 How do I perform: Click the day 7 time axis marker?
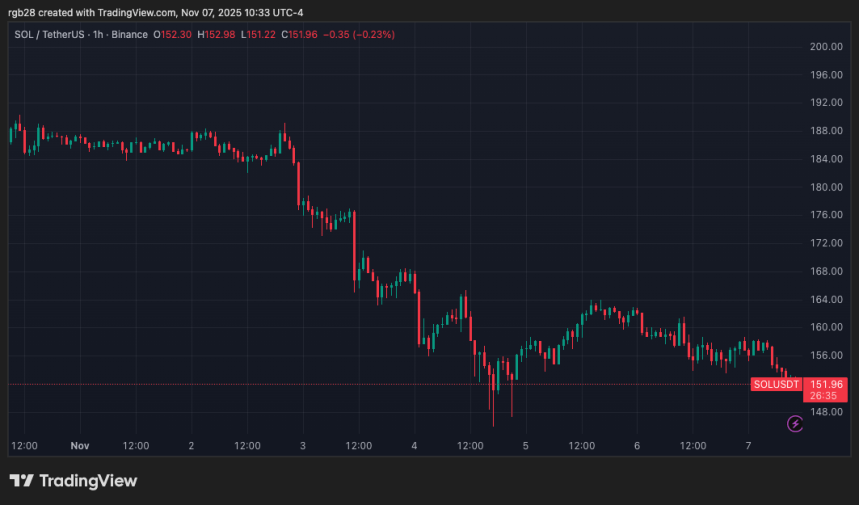click(x=749, y=446)
